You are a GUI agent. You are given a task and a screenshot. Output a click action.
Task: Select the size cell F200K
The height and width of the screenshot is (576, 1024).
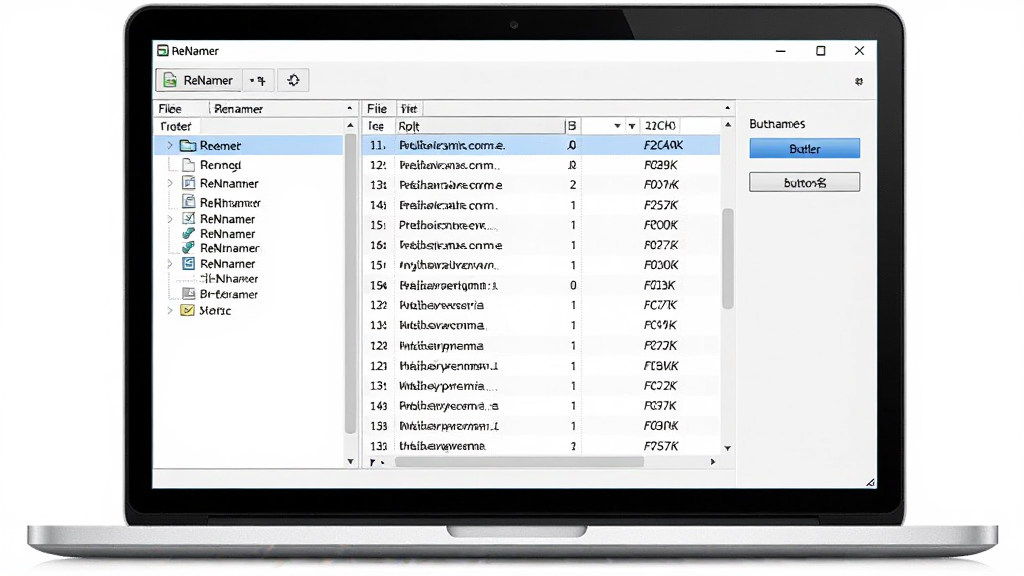click(660, 225)
